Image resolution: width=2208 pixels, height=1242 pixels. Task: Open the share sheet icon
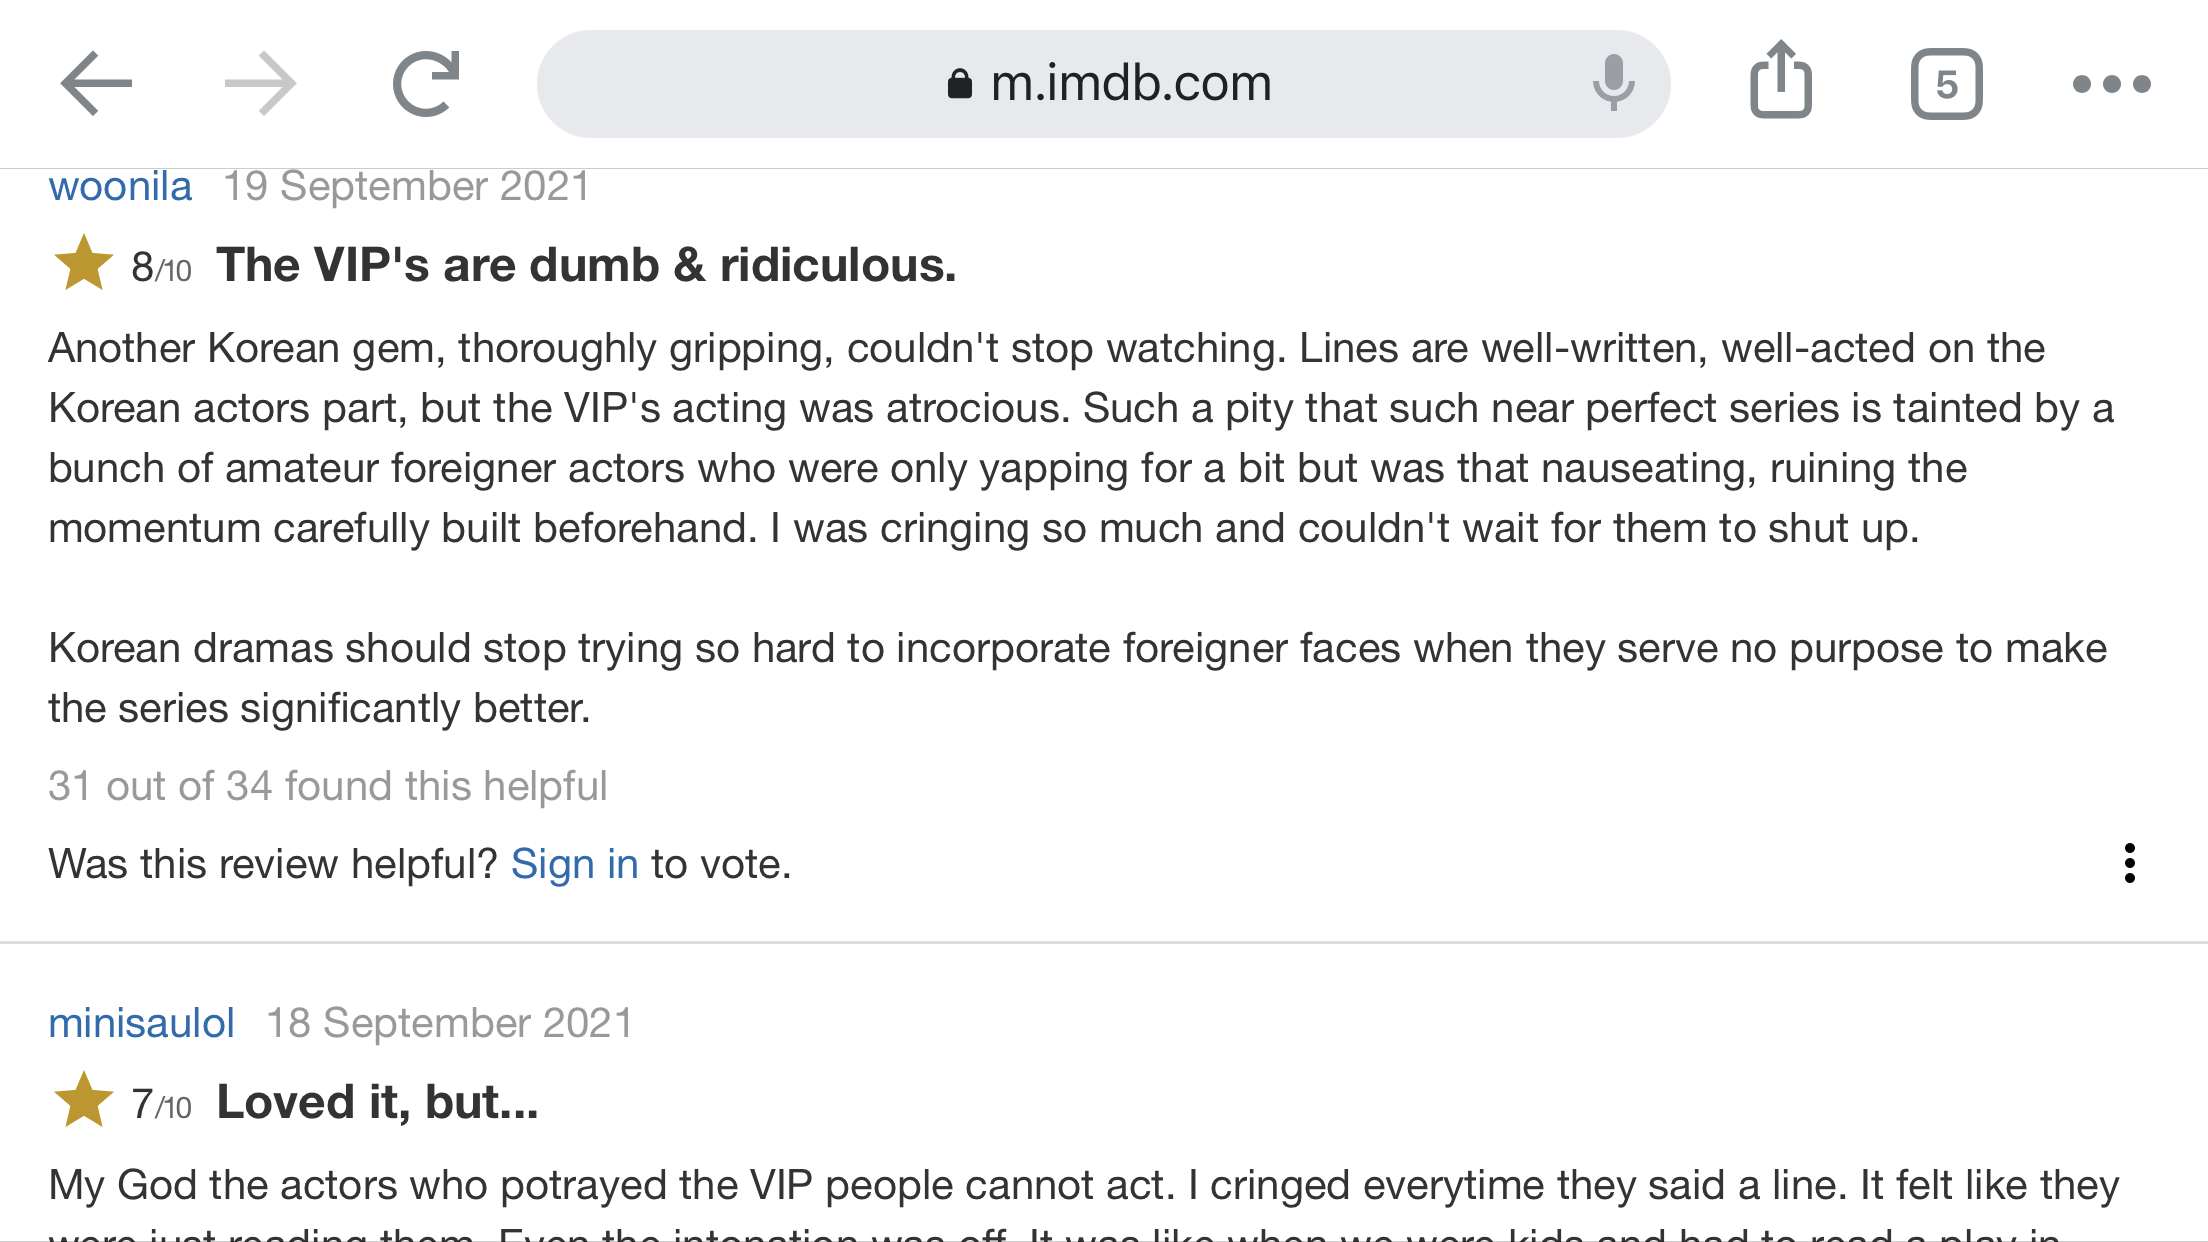pyautogui.click(x=1781, y=82)
